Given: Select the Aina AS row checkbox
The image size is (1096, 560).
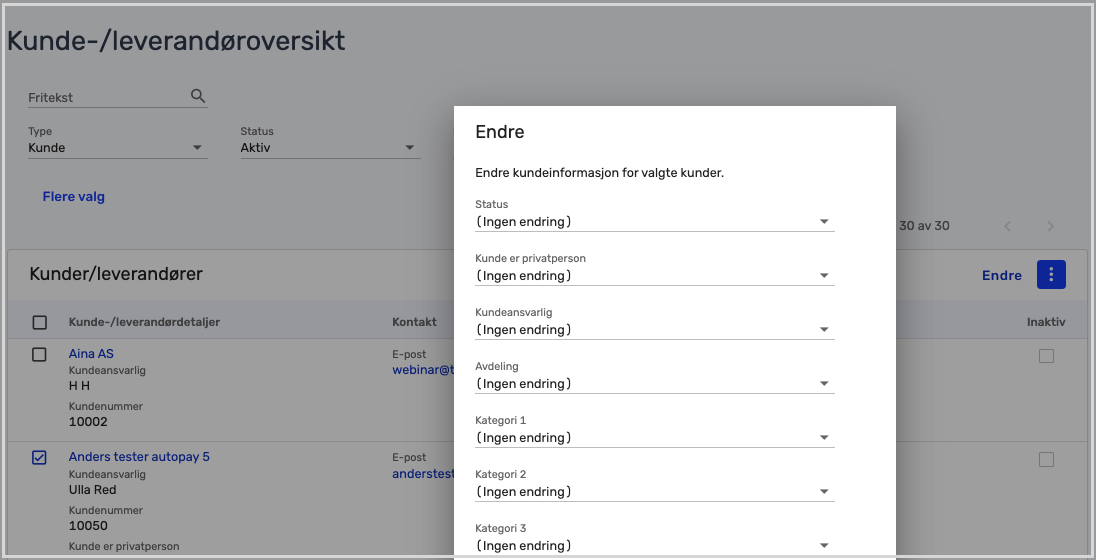Looking at the screenshot, I should pyautogui.click(x=39, y=354).
